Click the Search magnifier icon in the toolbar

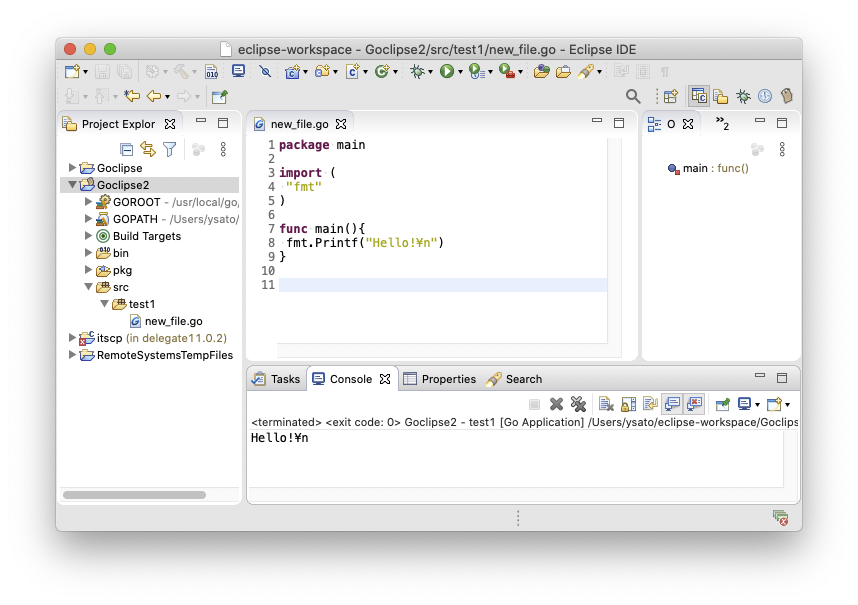coord(633,96)
